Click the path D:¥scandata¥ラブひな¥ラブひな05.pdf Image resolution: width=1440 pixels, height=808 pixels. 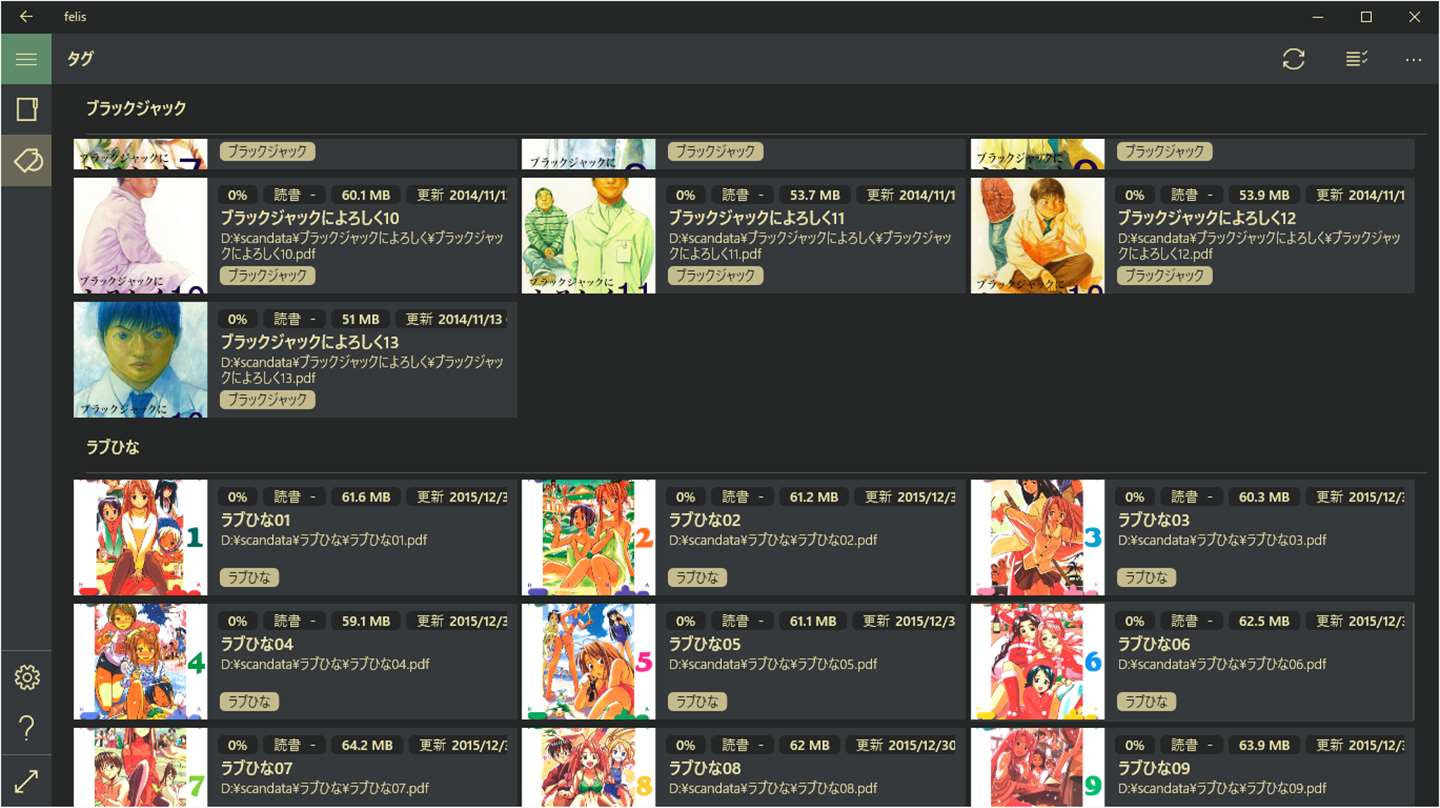tap(773, 664)
